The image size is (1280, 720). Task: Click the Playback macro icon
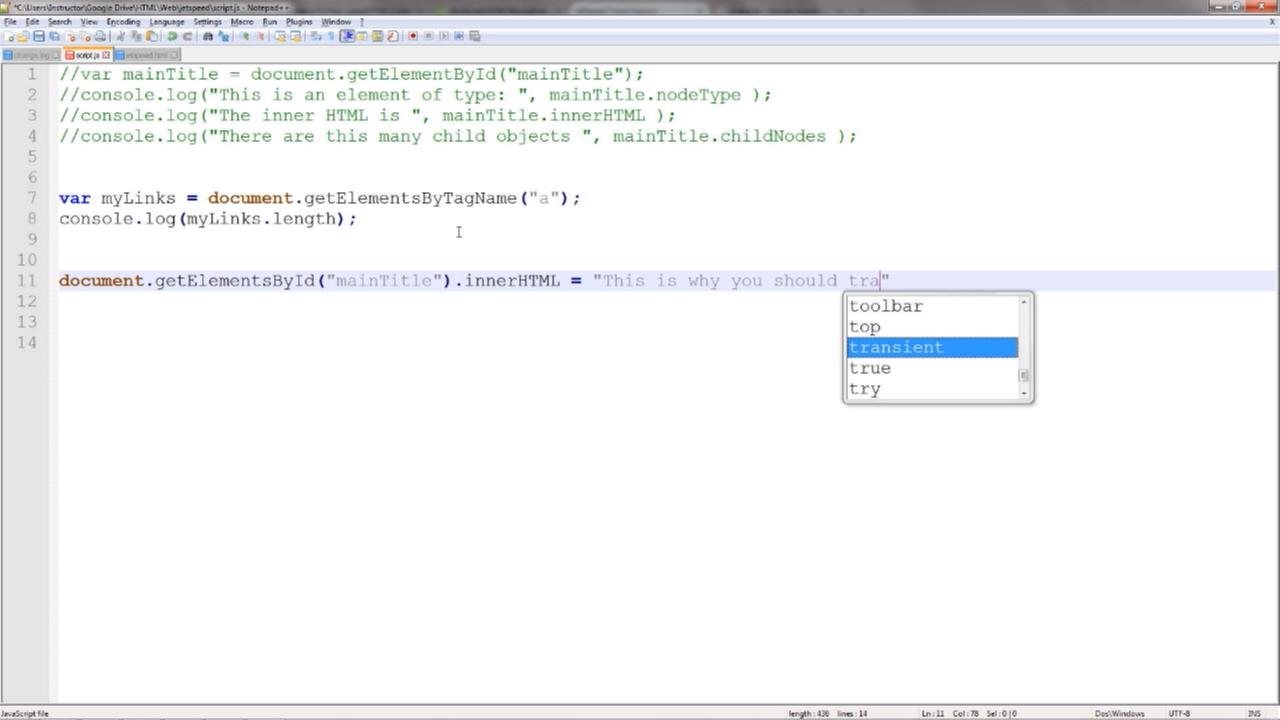click(x=444, y=36)
